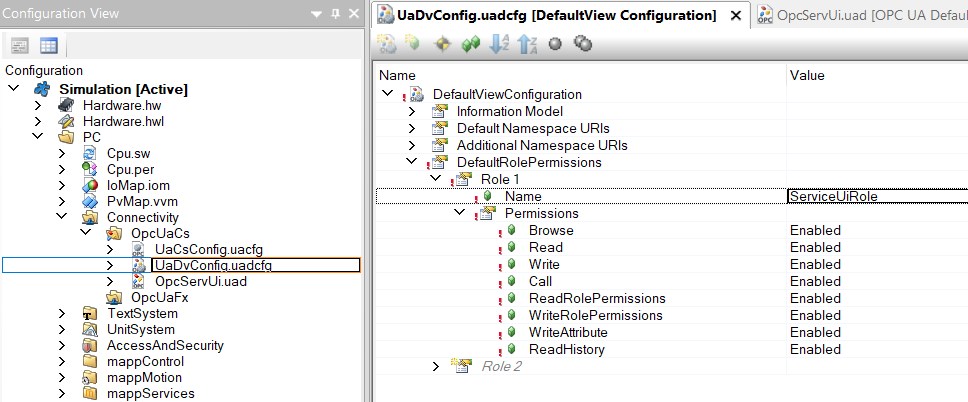968x402 pixels.
Task: Expand the Role 2 node
Action: [435, 366]
